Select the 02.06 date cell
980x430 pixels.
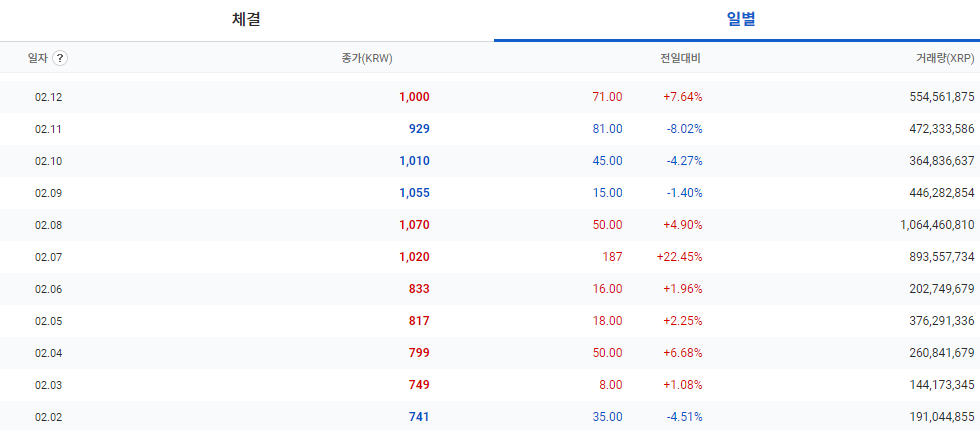[x=49, y=289]
